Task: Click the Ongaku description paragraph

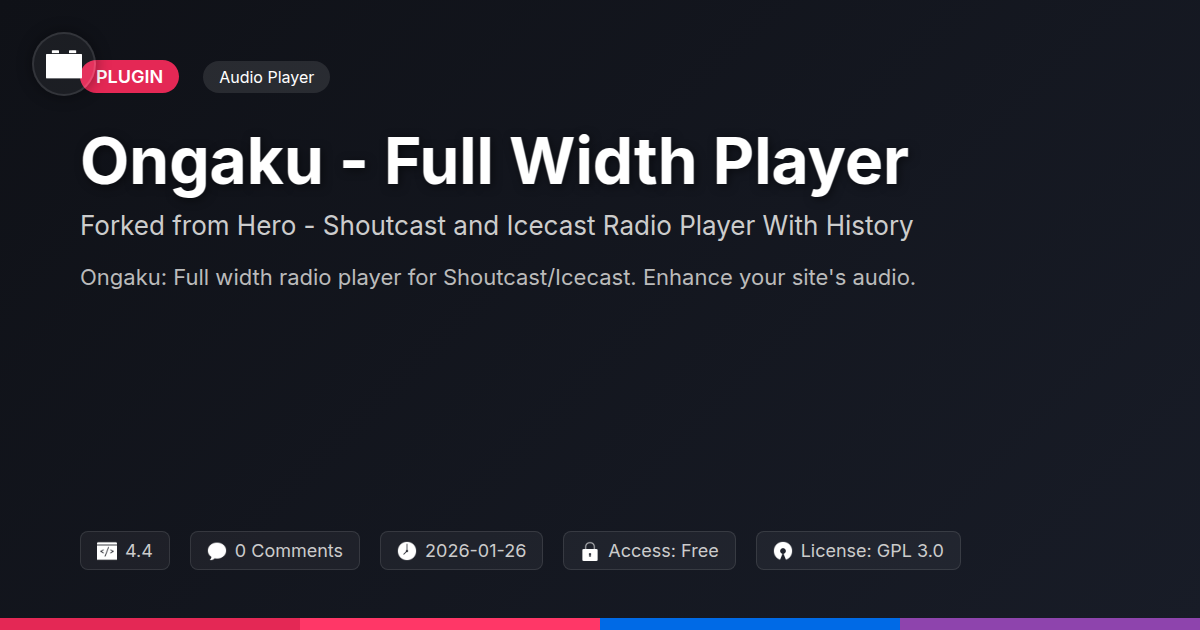Action: point(498,278)
